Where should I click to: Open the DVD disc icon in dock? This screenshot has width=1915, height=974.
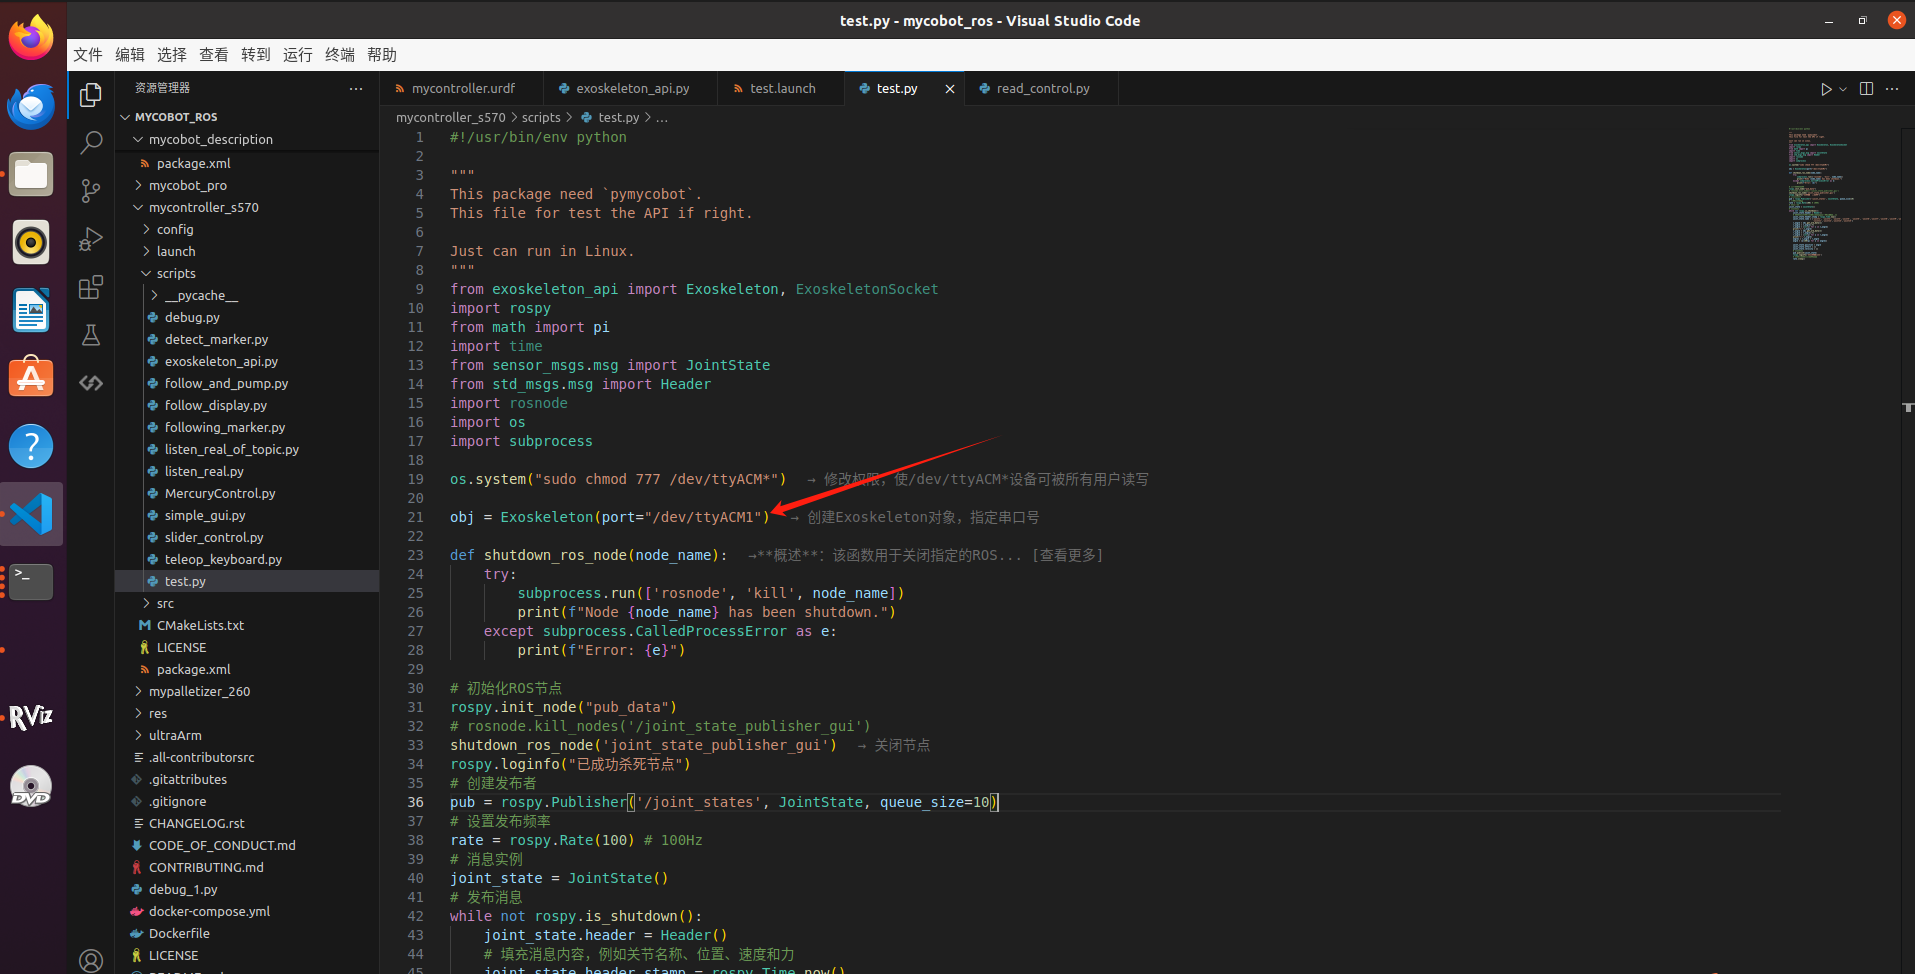coord(31,786)
